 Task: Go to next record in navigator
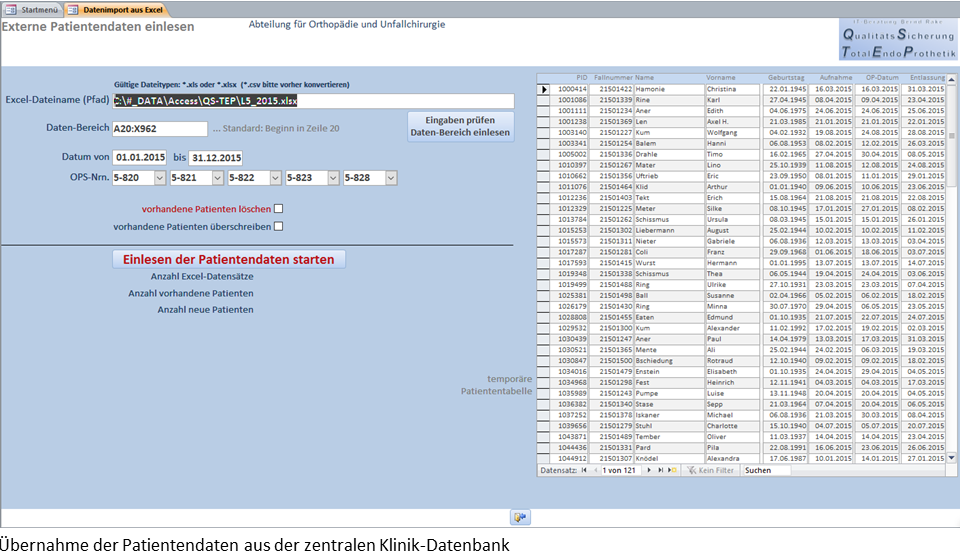[649, 470]
